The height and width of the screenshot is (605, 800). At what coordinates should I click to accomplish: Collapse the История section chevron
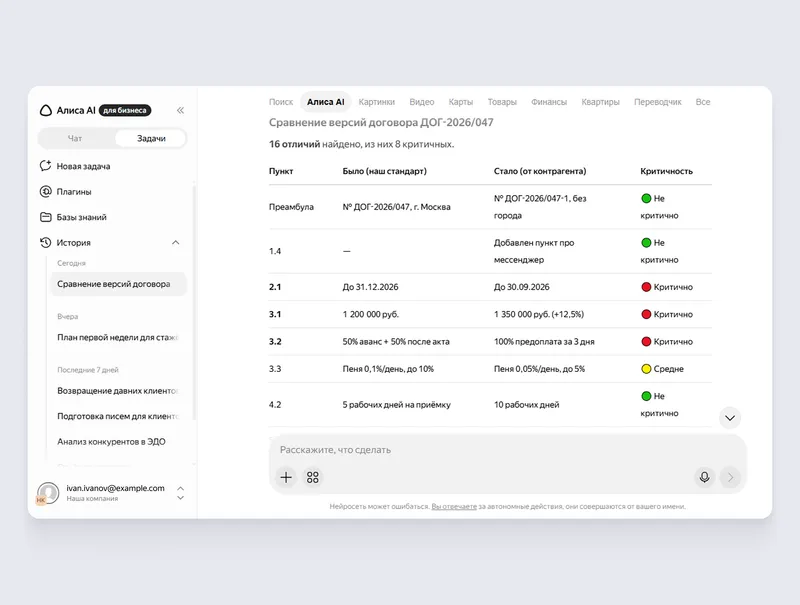pyautogui.click(x=176, y=242)
